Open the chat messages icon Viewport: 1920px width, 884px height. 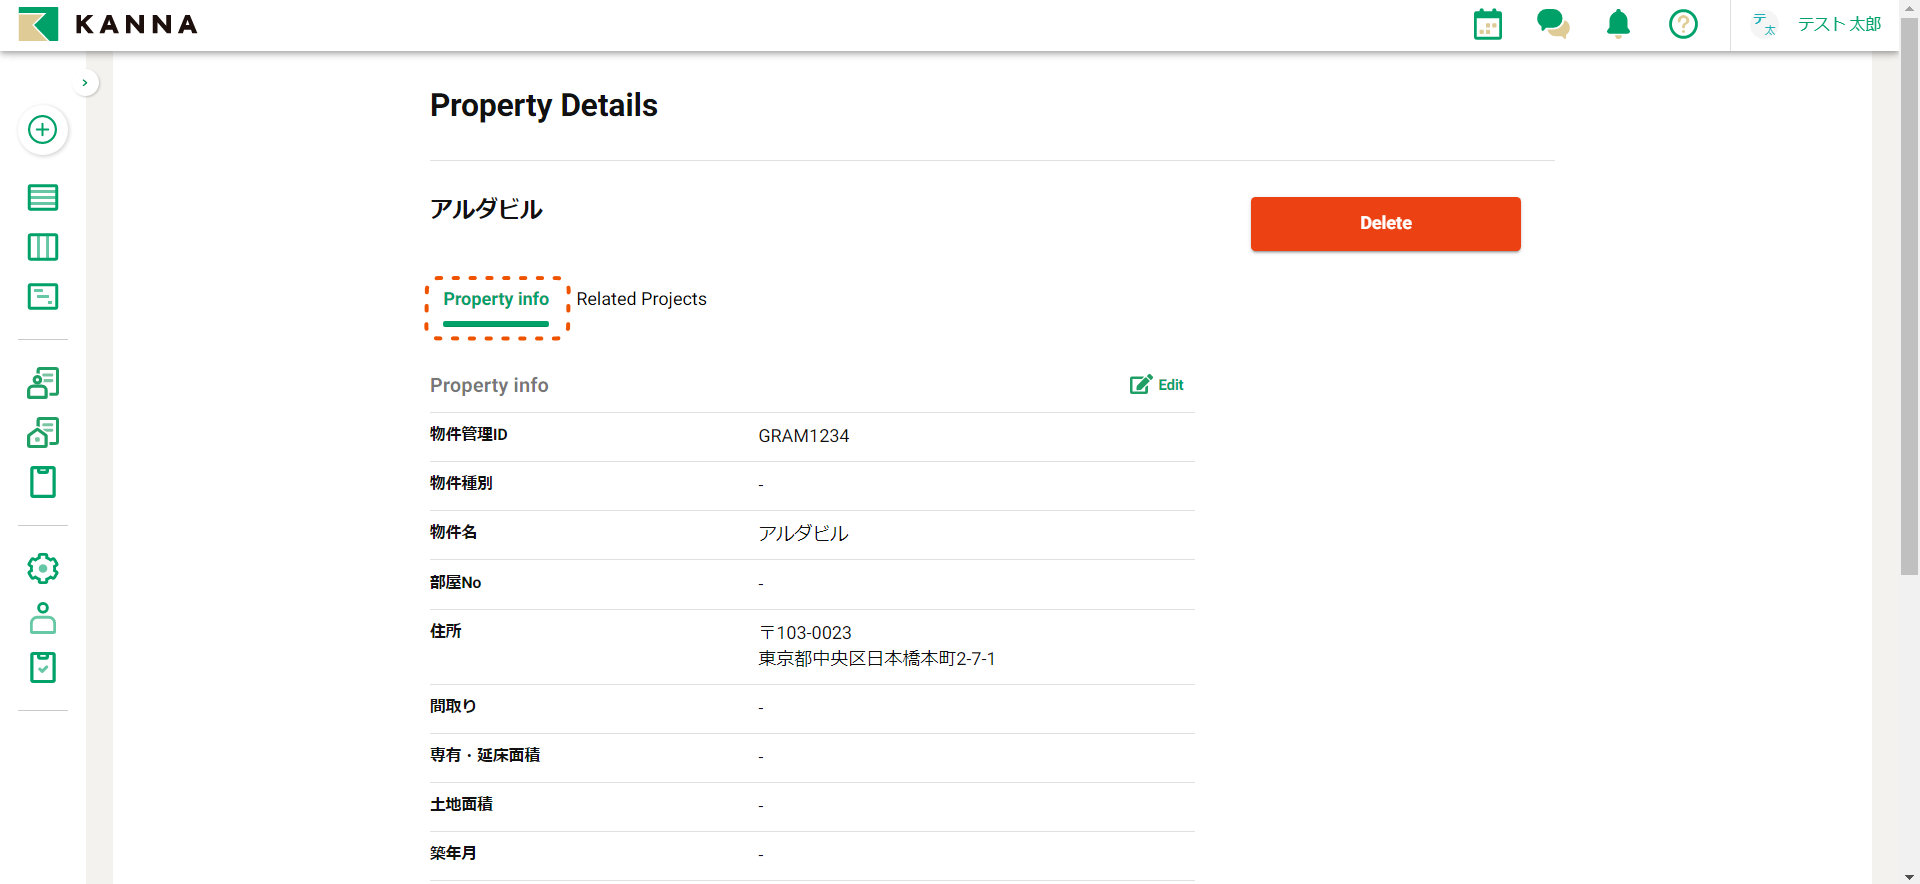1552,24
